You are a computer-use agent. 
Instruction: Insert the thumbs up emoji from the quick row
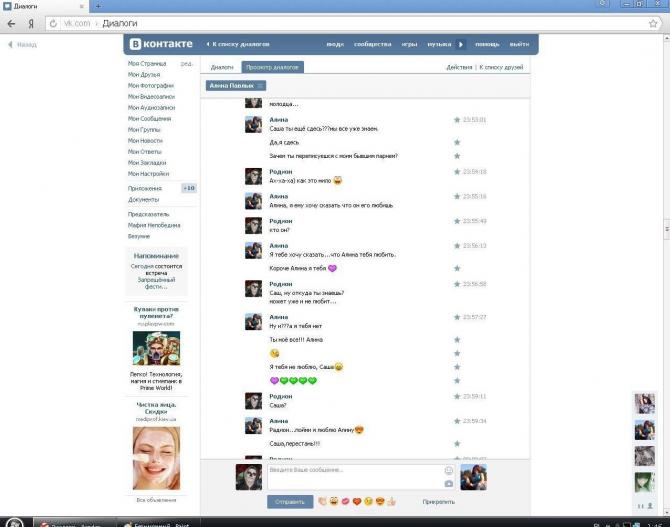(x=392, y=500)
